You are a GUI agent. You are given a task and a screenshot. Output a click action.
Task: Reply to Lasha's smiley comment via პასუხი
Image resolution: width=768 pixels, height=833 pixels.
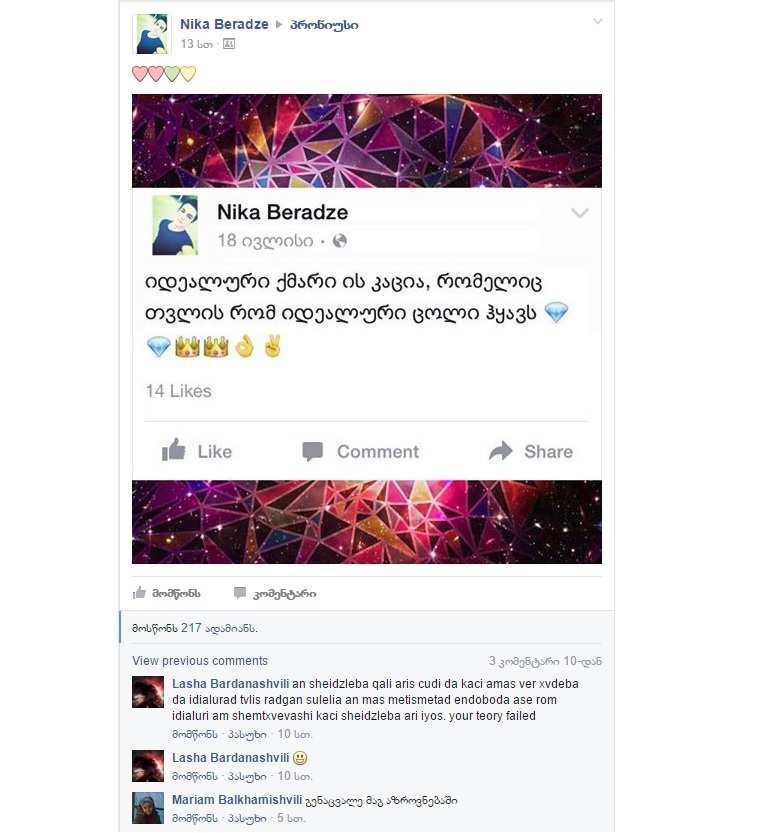(x=247, y=776)
